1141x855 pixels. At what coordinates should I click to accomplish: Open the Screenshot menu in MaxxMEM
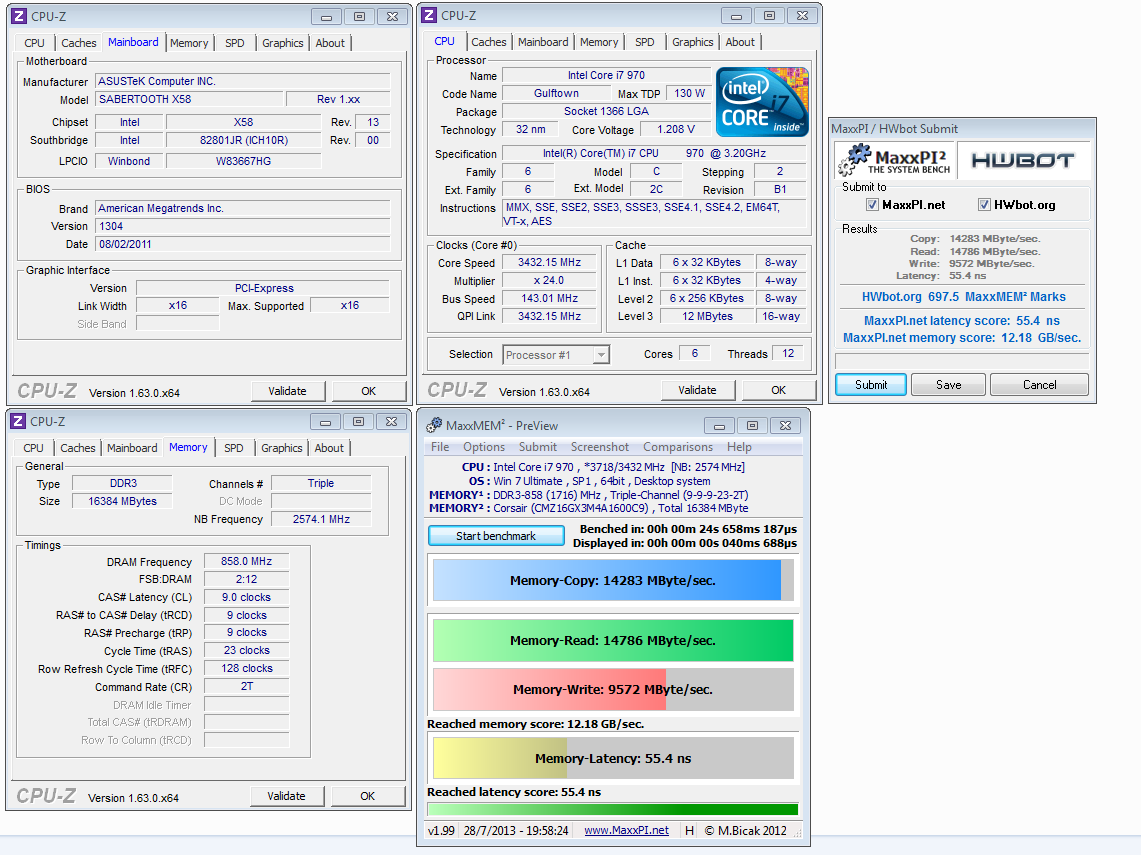click(x=600, y=447)
